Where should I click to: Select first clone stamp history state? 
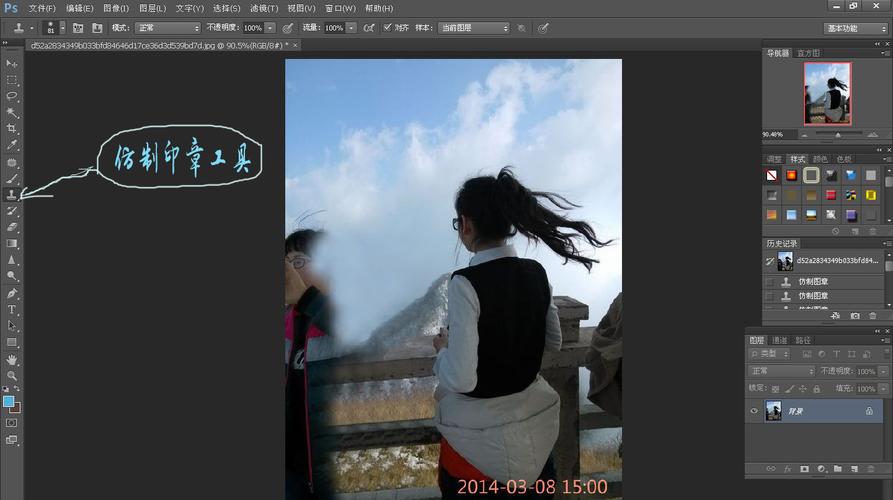824,281
